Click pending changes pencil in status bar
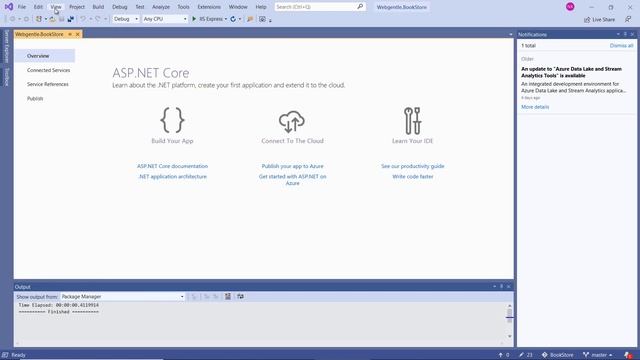The width and height of the screenshot is (640, 360). click(526, 355)
